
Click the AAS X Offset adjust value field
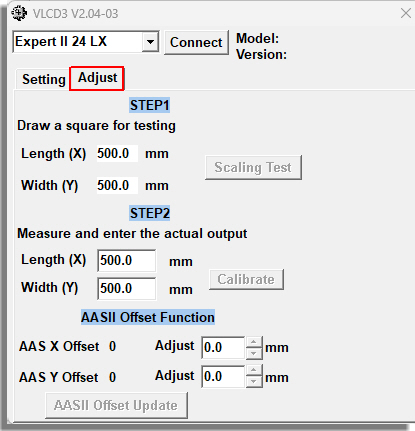pos(223,348)
